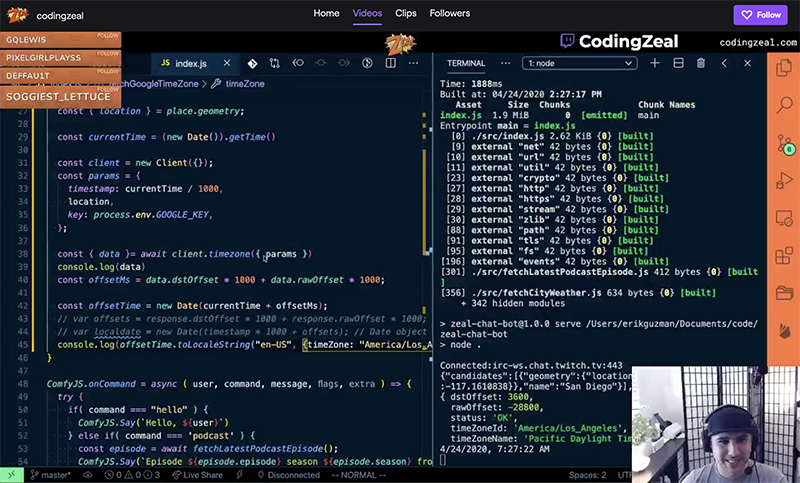Select the TERMINAL panel tab
Screen dimensions: 800x483
[x=466, y=63]
